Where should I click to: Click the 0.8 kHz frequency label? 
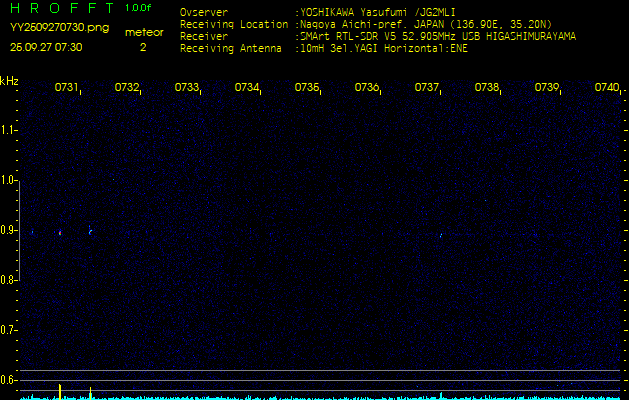pyautogui.click(x=7, y=280)
